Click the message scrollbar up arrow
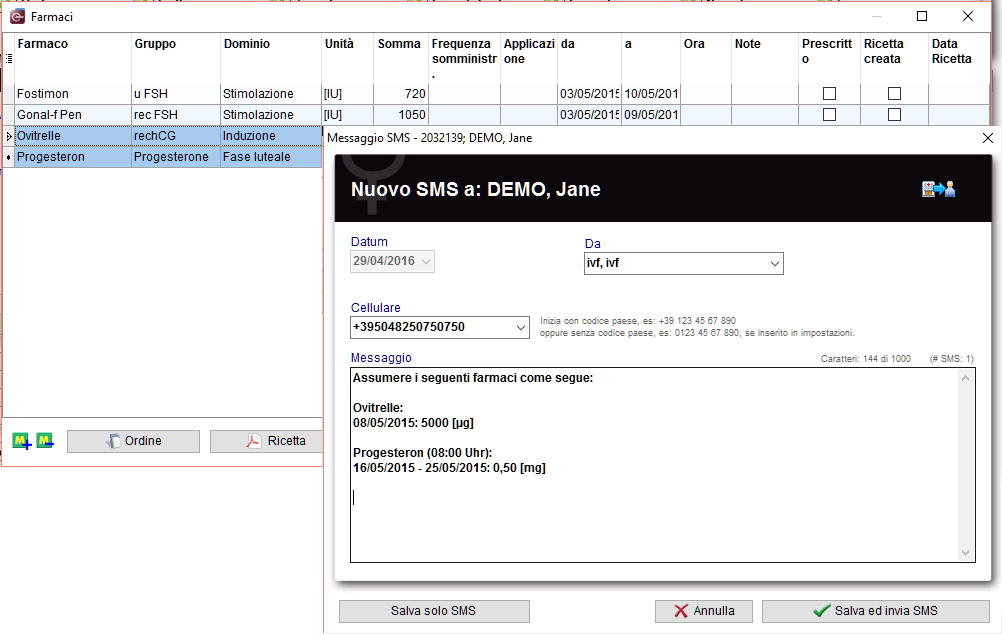Image resolution: width=1002 pixels, height=634 pixels. pos(966,378)
